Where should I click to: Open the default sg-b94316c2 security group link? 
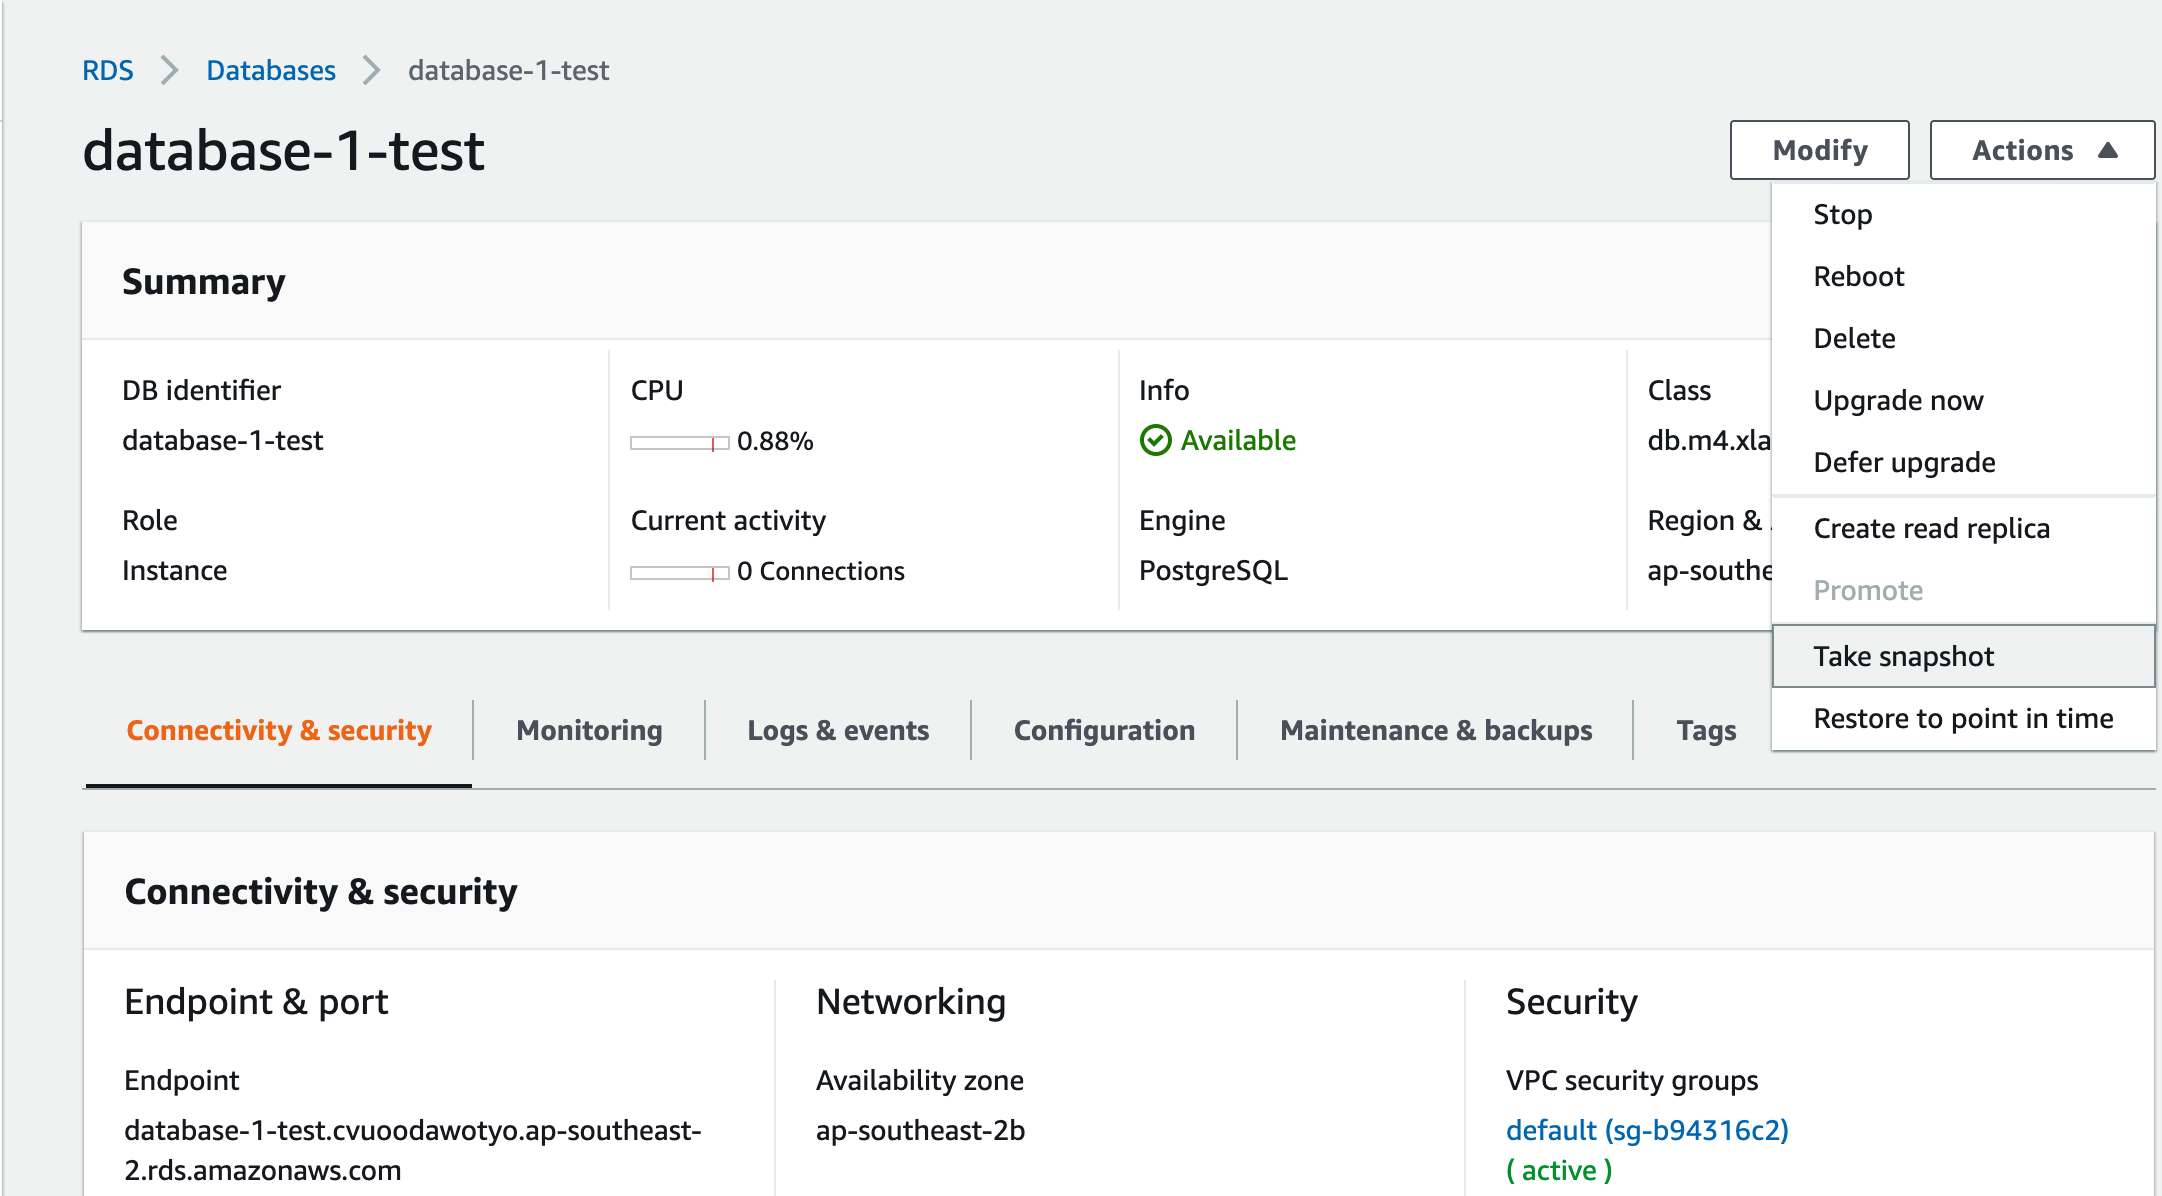tap(1647, 1130)
